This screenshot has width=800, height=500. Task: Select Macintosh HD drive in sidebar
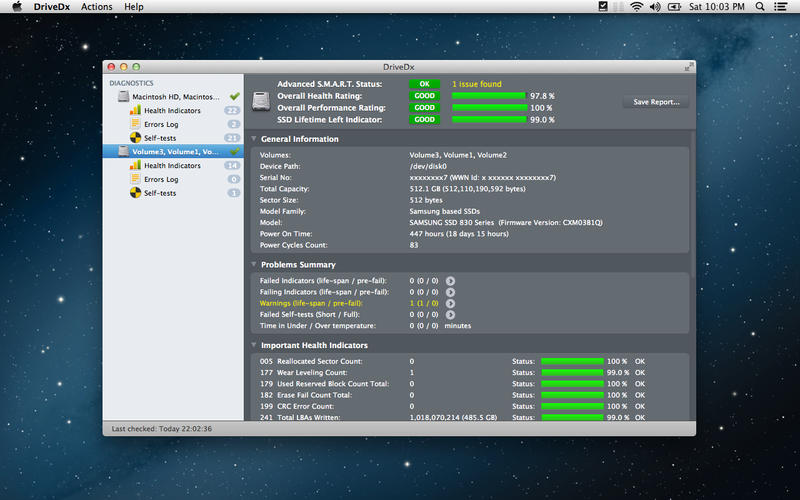(x=173, y=96)
